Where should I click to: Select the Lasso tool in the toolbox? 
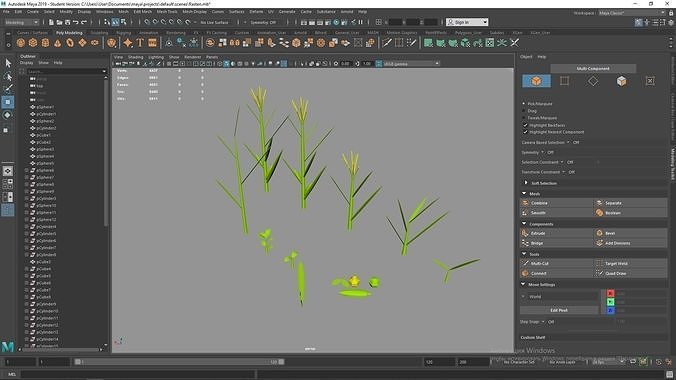click(x=8, y=76)
